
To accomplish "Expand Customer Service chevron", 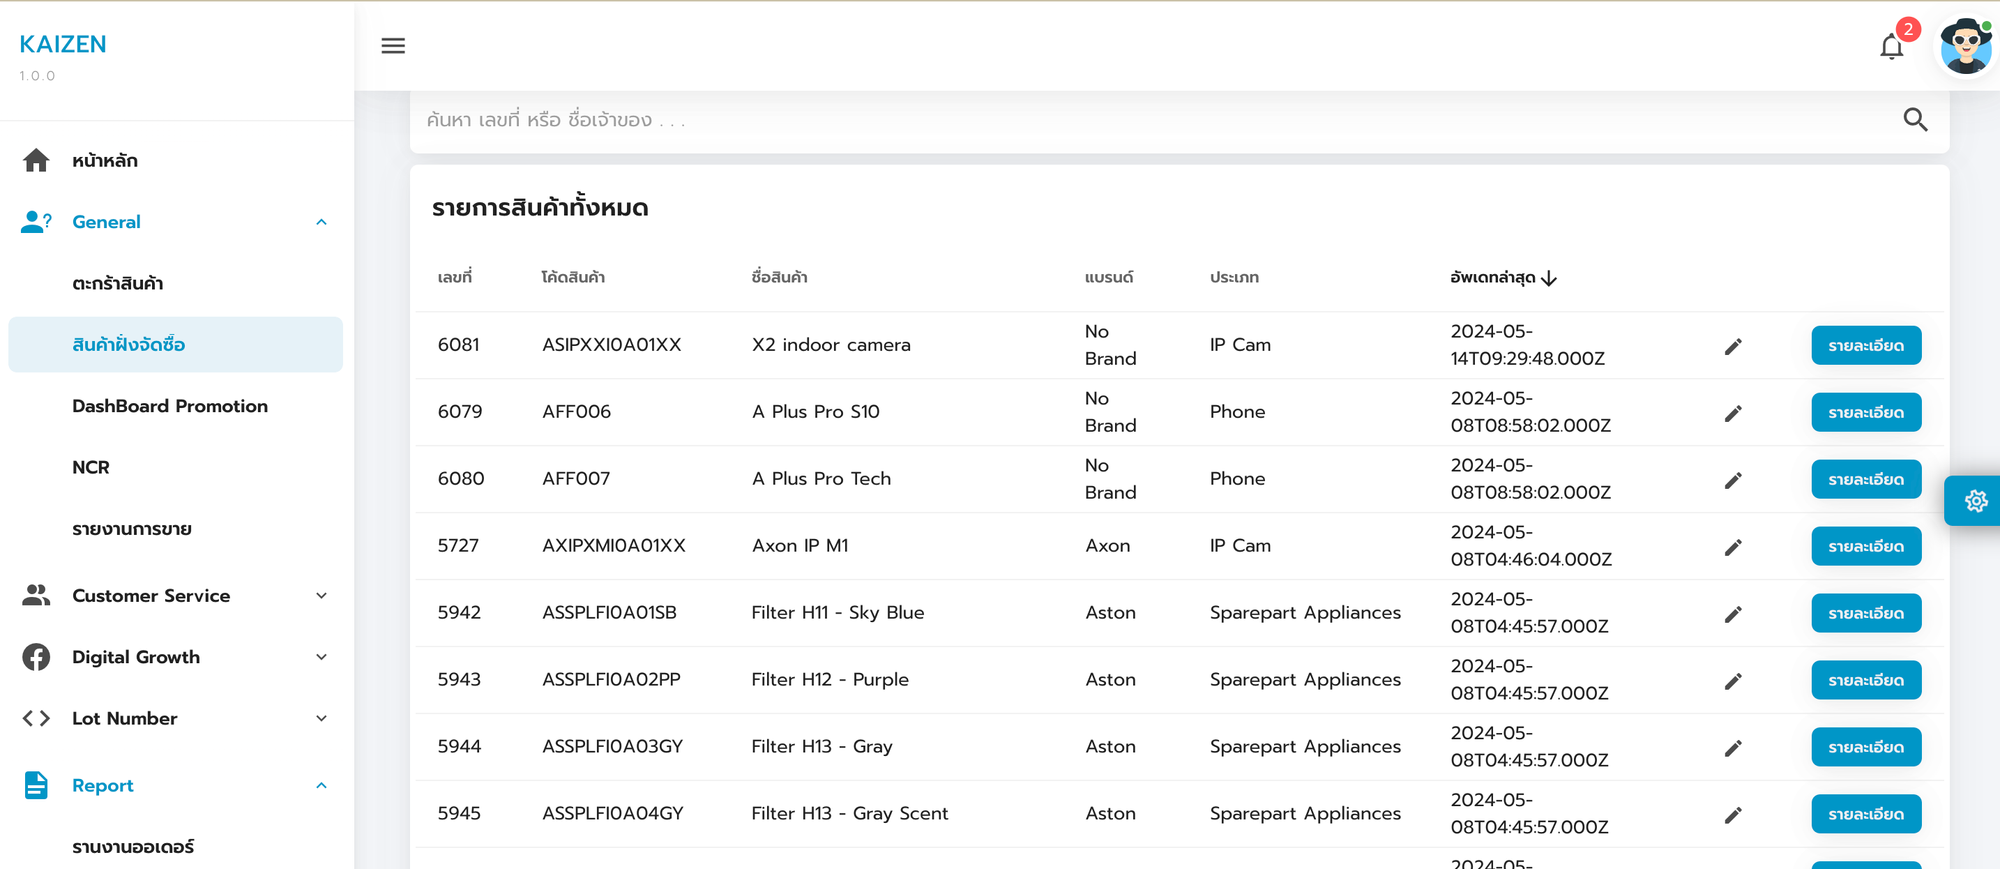I will (321, 596).
